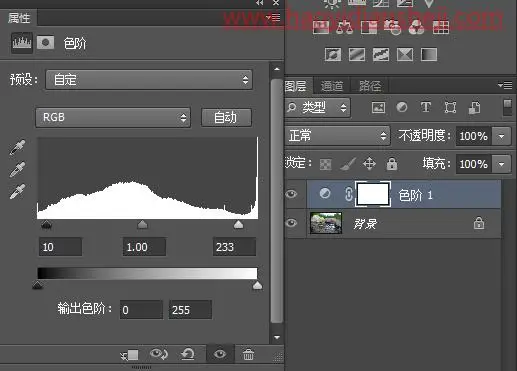Open the 类型 filter type dropdown
The image size is (517, 371).
click(x=318, y=107)
